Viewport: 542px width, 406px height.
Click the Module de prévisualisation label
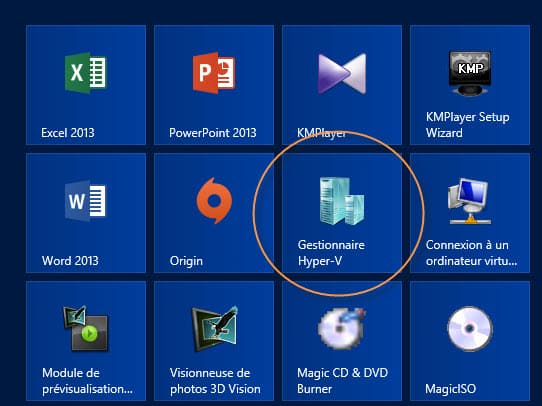click(x=87, y=381)
